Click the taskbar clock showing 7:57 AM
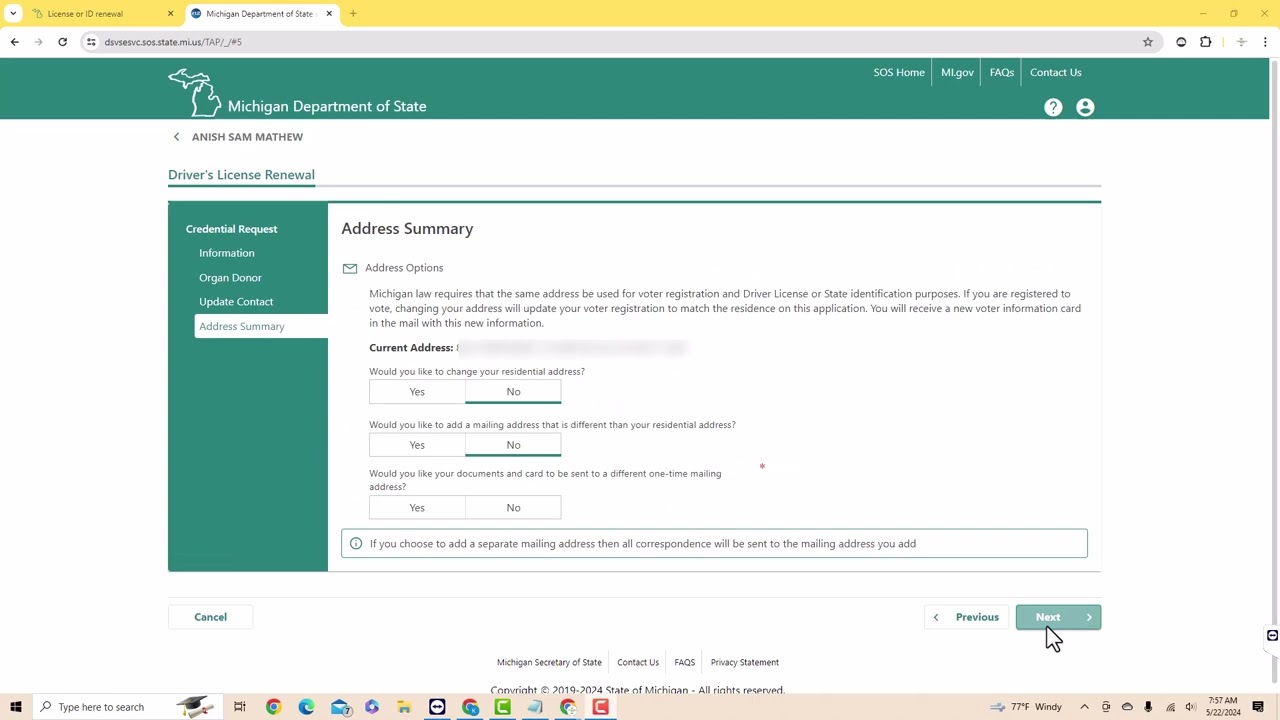The width and height of the screenshot is (1280, 720). pos(1224,707)
